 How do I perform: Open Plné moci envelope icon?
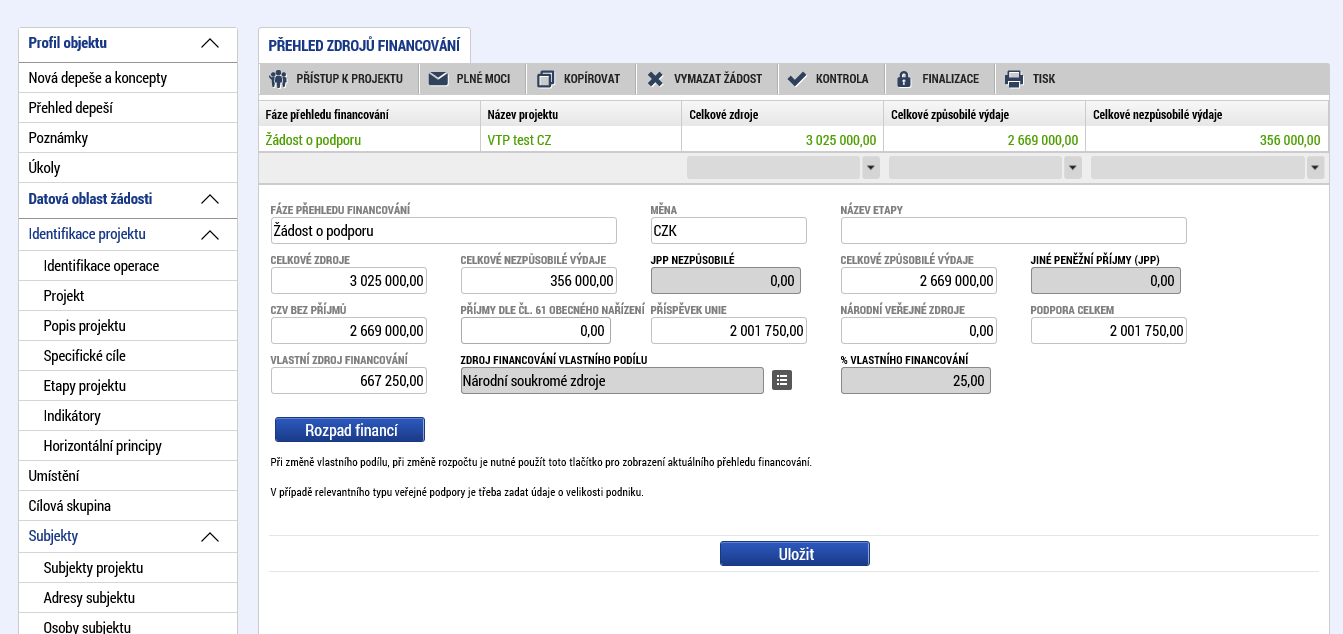point(438,79)
